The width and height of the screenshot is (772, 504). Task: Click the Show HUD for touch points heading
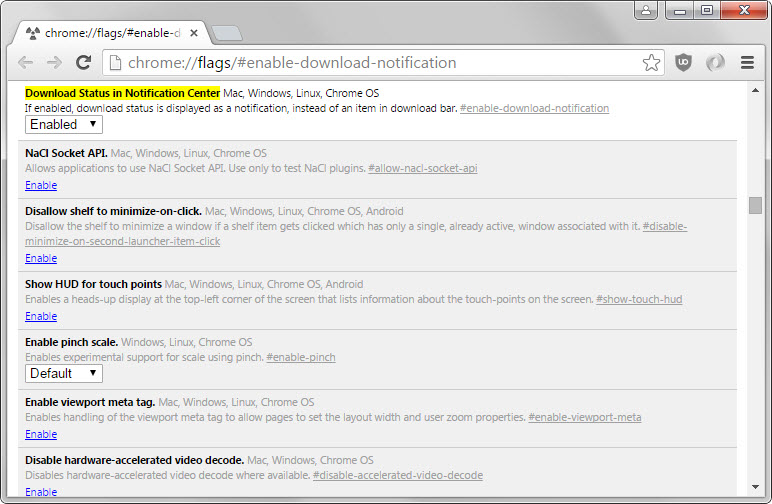(94, 284)
